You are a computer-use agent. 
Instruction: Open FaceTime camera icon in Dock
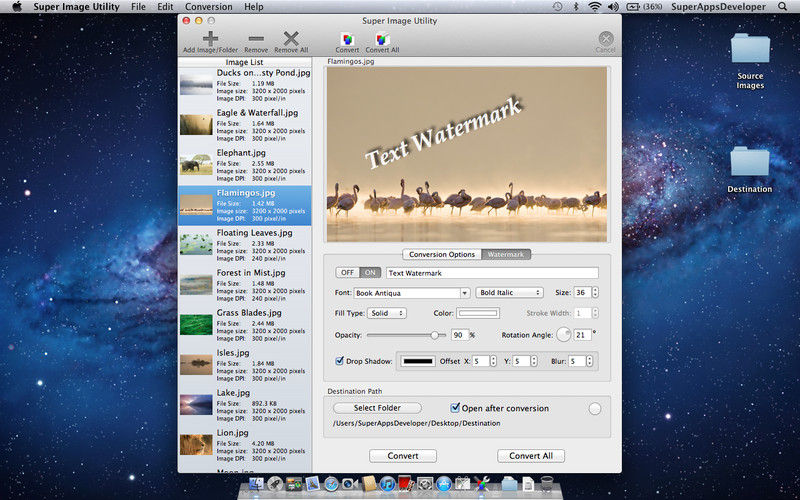[x=350, y=484]
